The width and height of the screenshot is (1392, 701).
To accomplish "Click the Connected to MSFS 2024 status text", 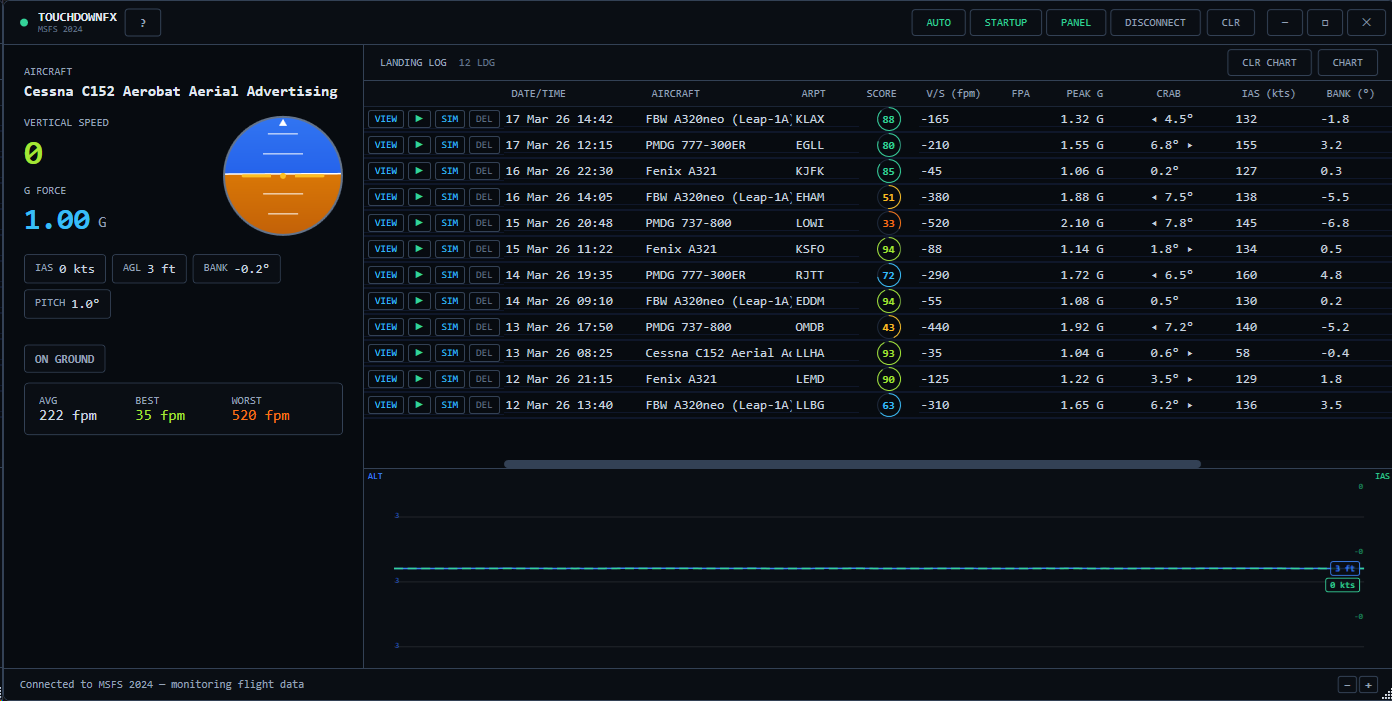I will (x=162, y=685).
